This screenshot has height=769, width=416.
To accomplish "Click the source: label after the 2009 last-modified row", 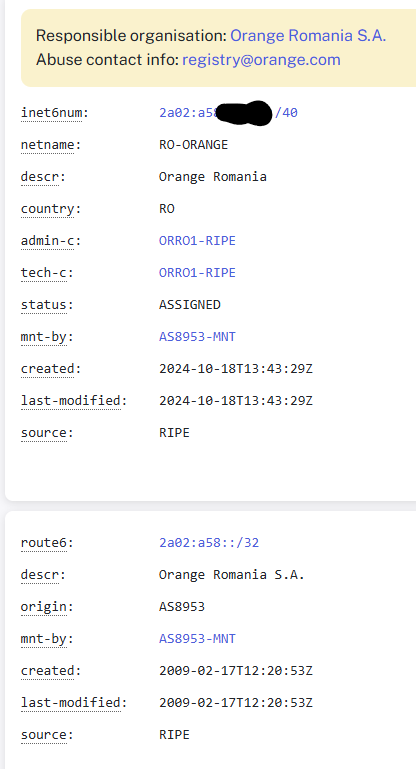I will tap(47, 735).
